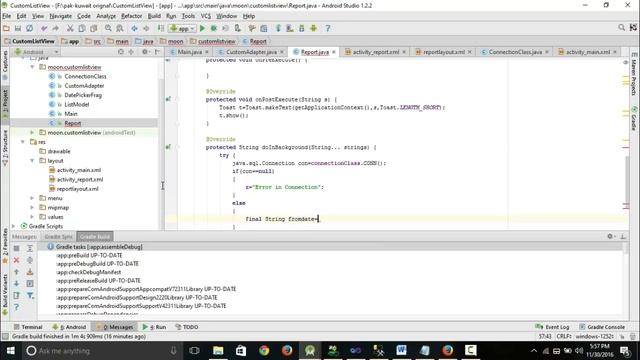The width and height of the screenshot is (640, 360).
Task: Switch to the activity_report.xml editor tab
Action: (376, 52)
